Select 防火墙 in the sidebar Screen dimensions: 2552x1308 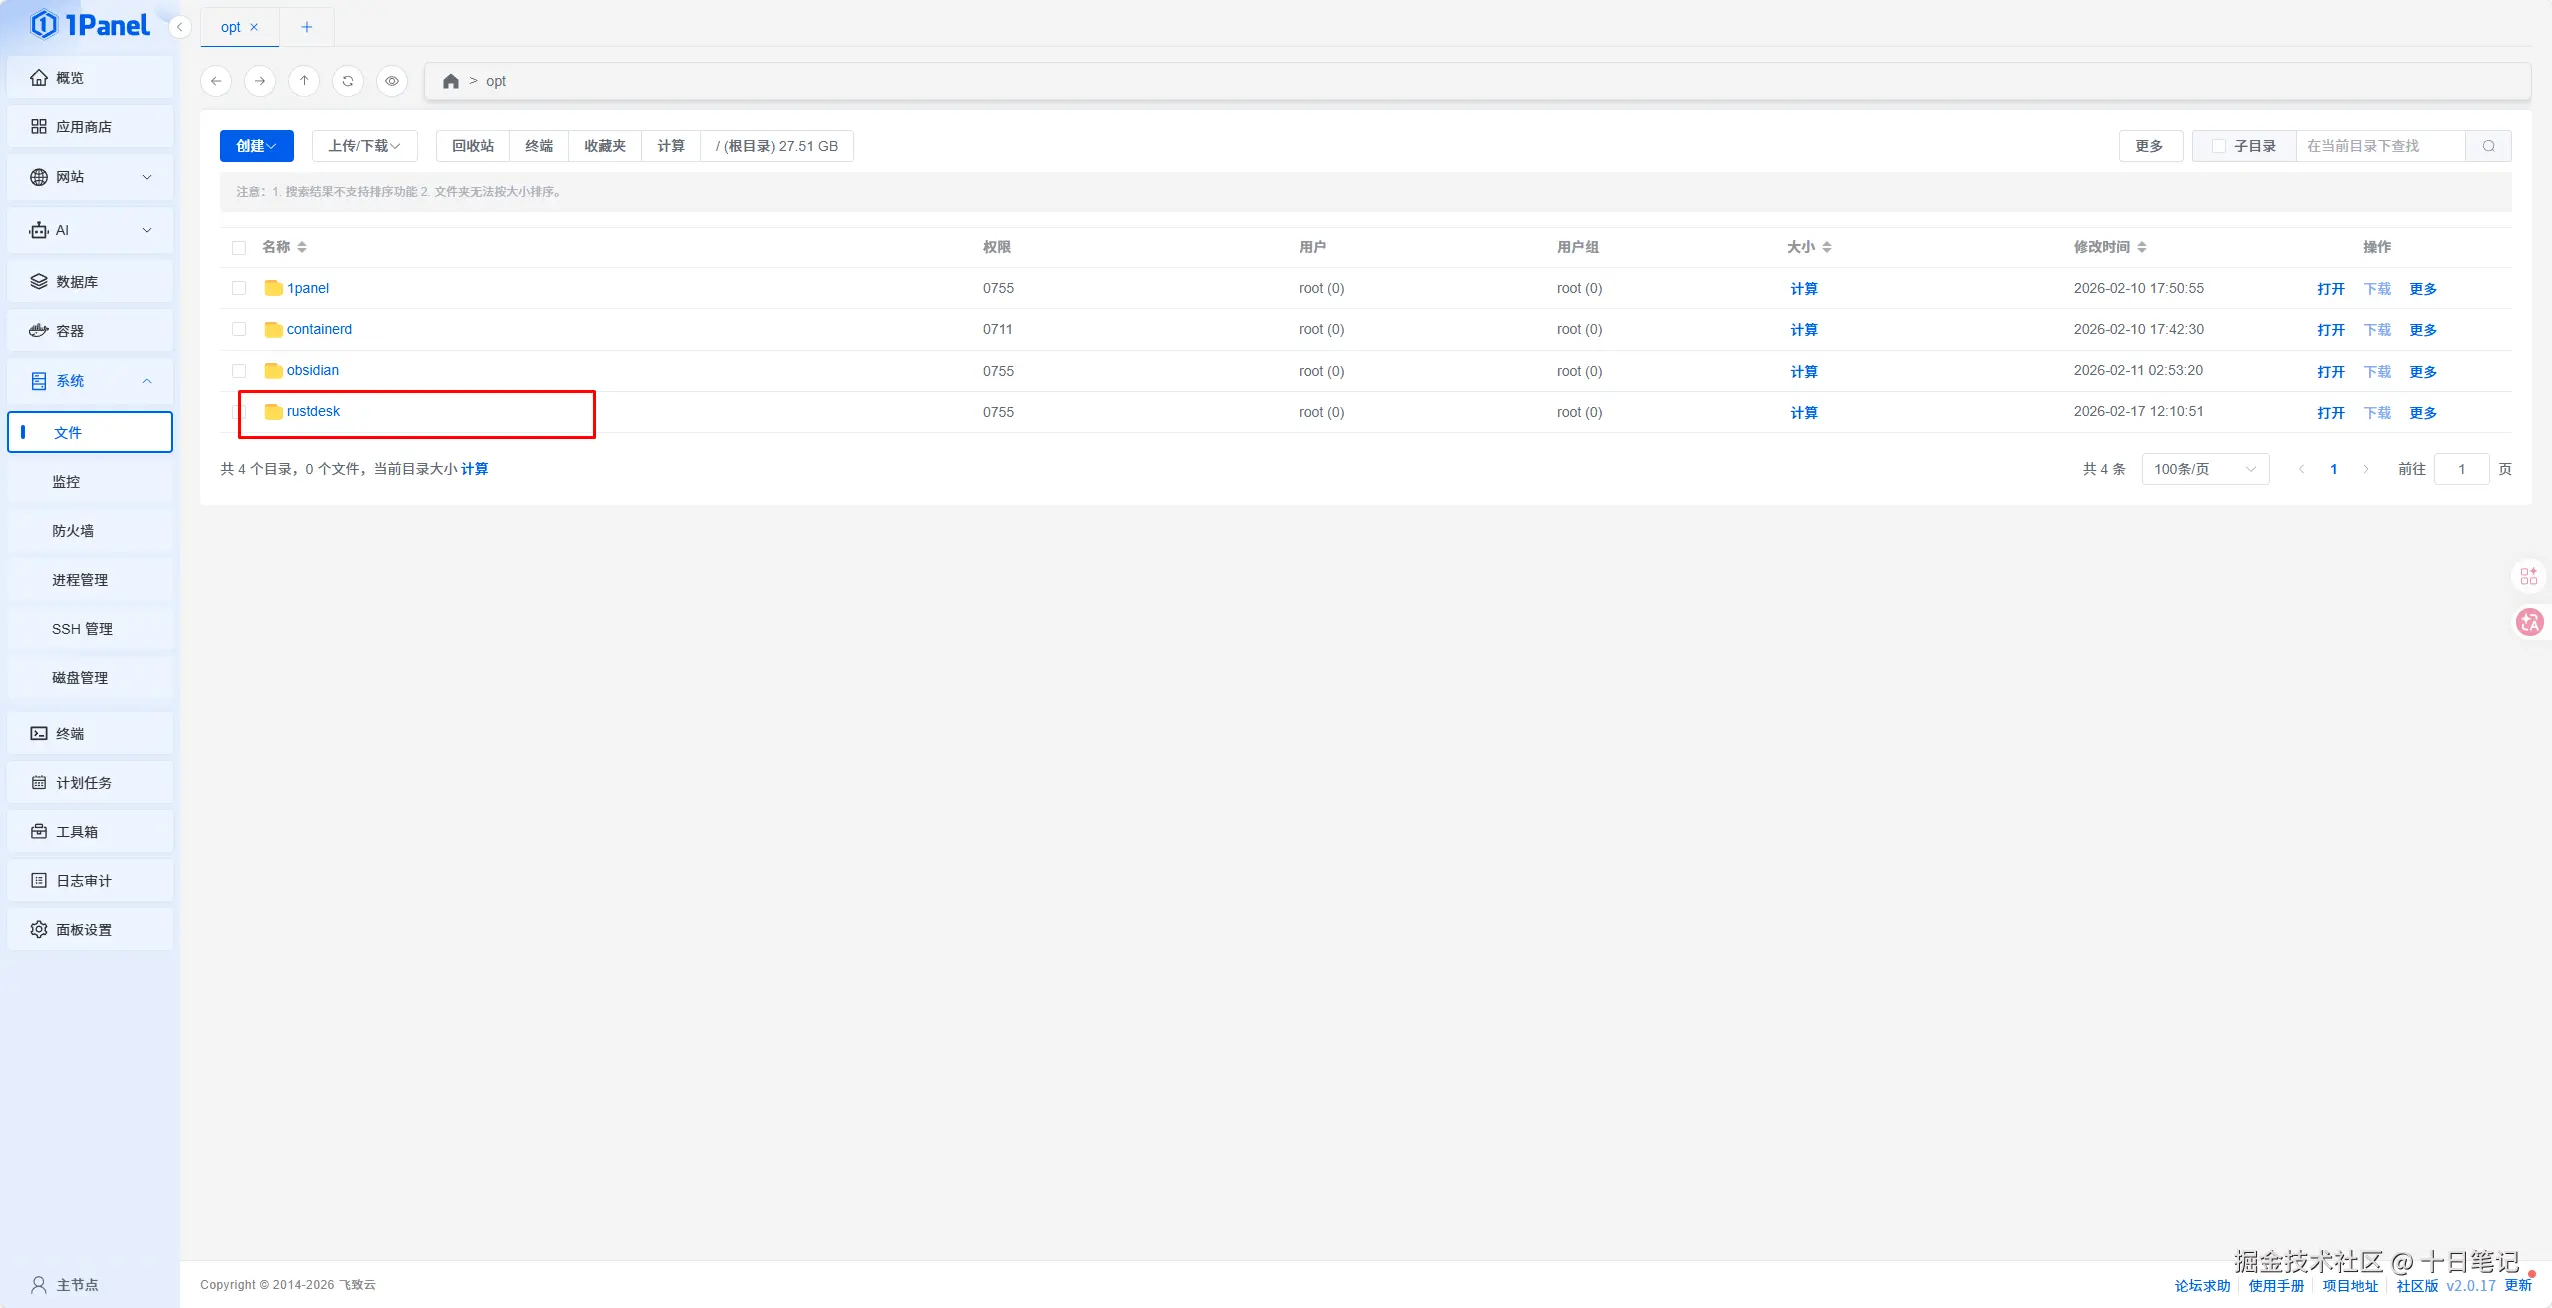coord(73,531)
